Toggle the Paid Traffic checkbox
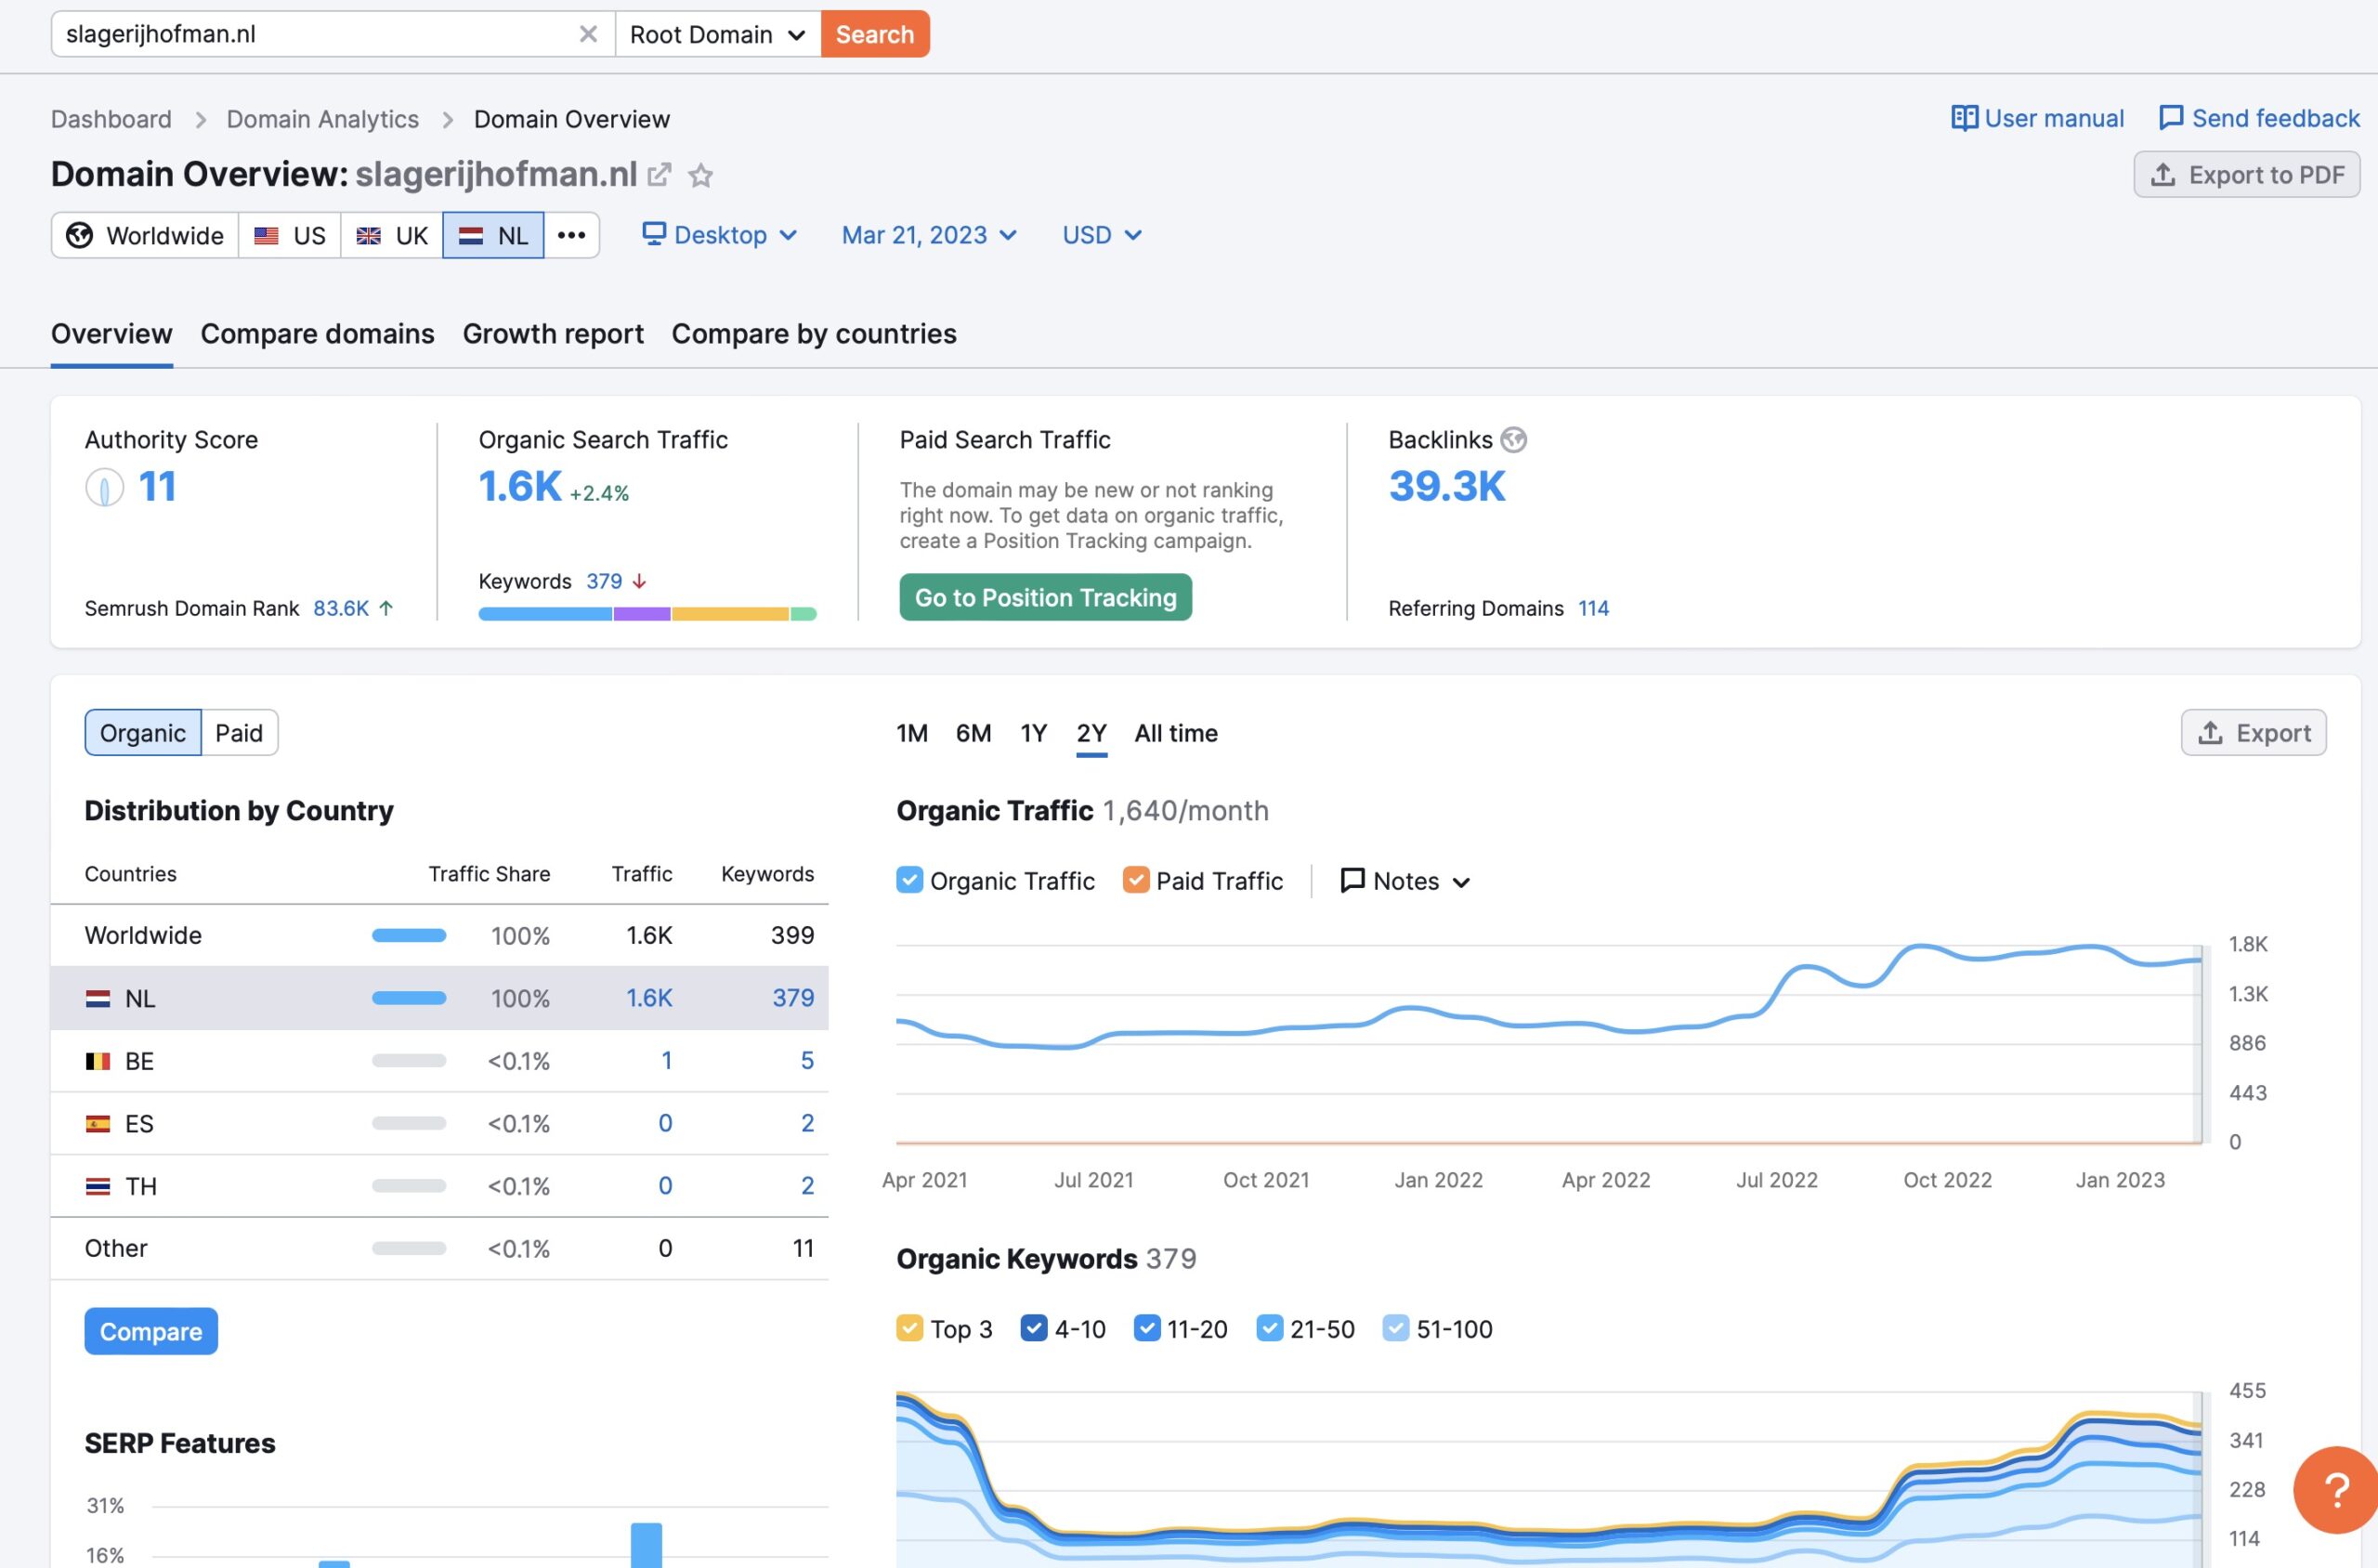2378x1568 pixels. [1136, 880]
